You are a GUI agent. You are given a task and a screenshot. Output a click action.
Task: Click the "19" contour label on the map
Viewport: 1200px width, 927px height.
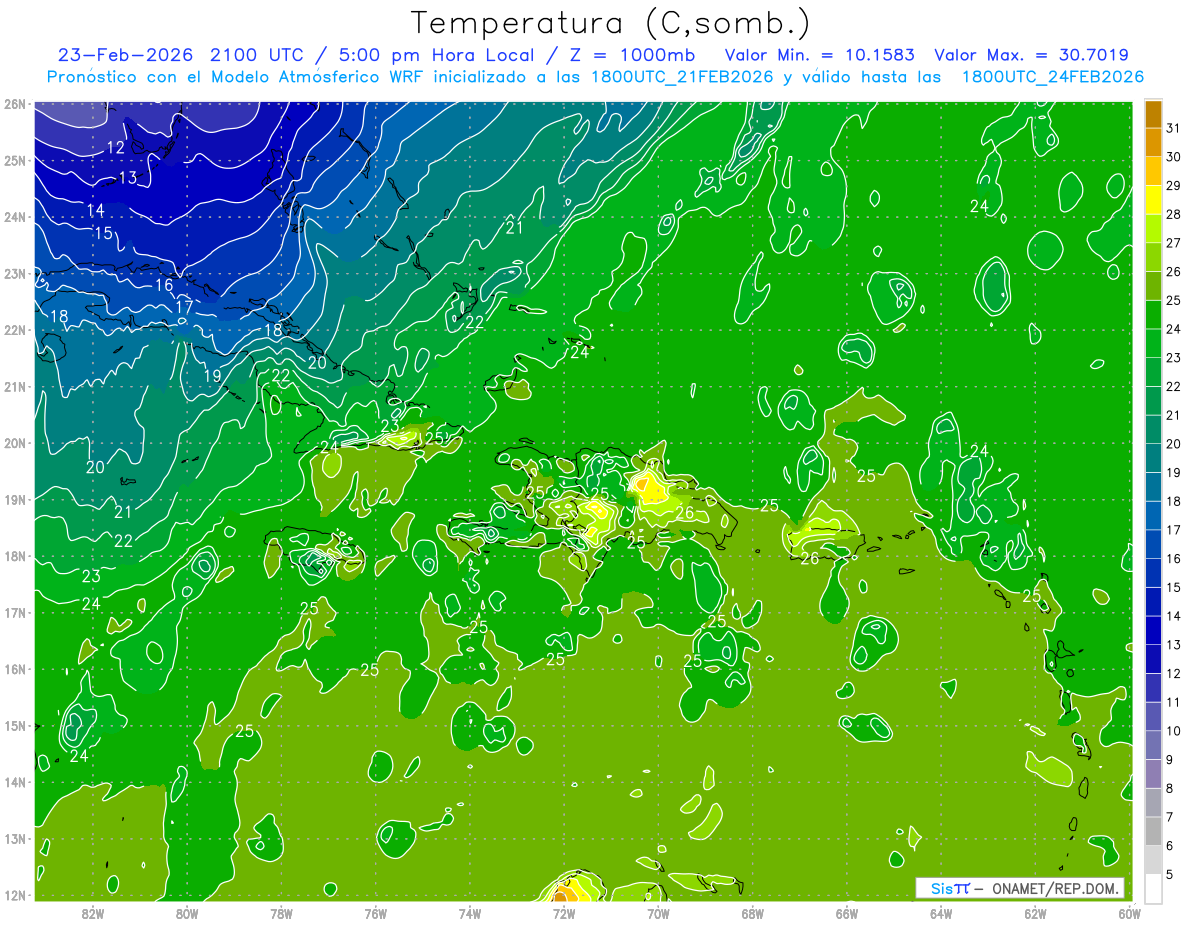tap(212, 376)
